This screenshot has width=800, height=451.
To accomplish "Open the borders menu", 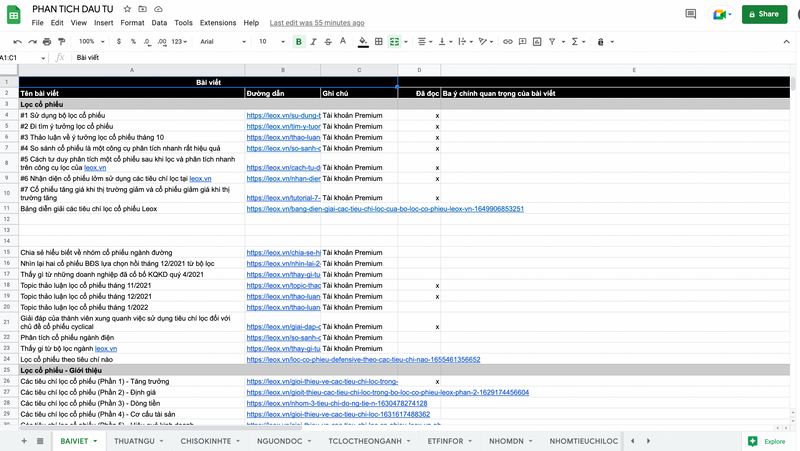I will point(379,42).
